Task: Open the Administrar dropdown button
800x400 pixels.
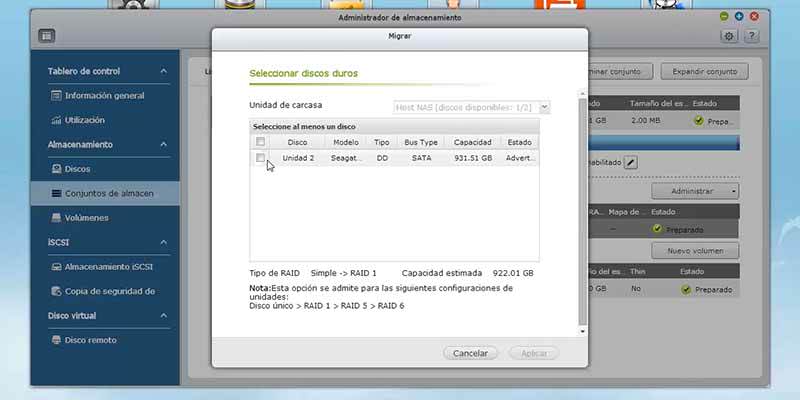Action: click(695, 191)
